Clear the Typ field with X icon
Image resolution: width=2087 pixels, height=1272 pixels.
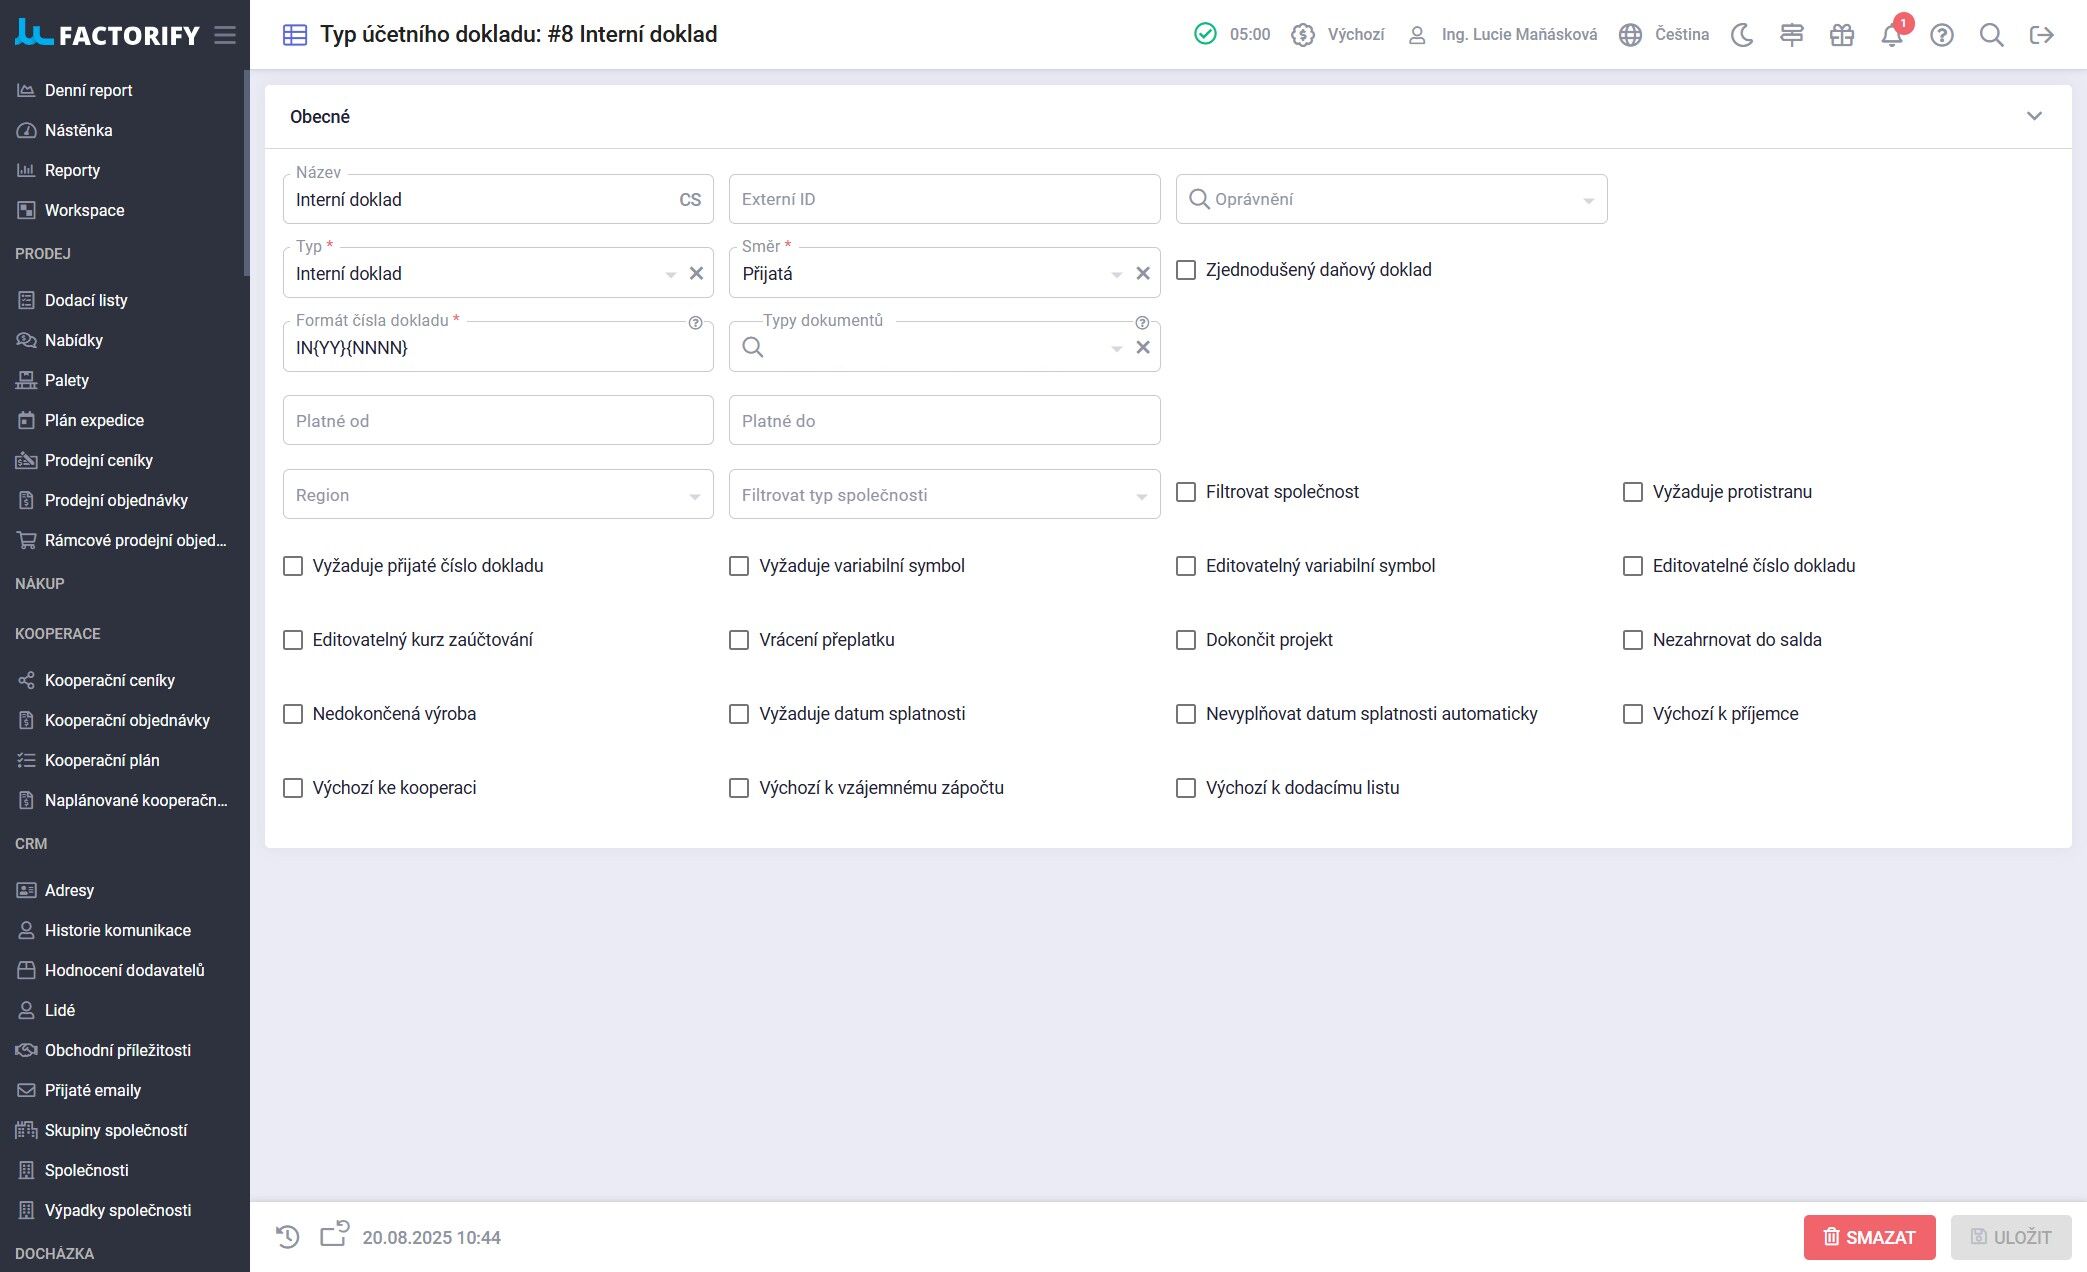click(x=696, y=273)
